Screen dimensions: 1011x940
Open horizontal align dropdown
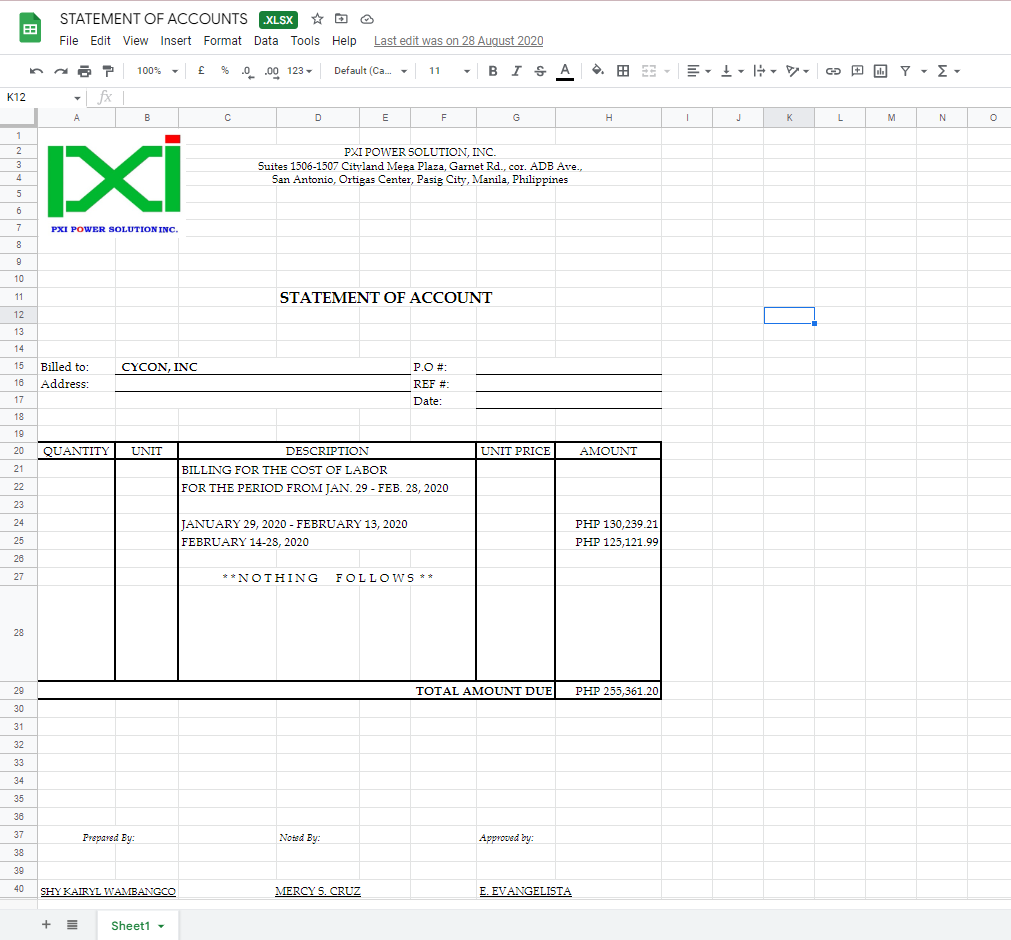(698, 71)
